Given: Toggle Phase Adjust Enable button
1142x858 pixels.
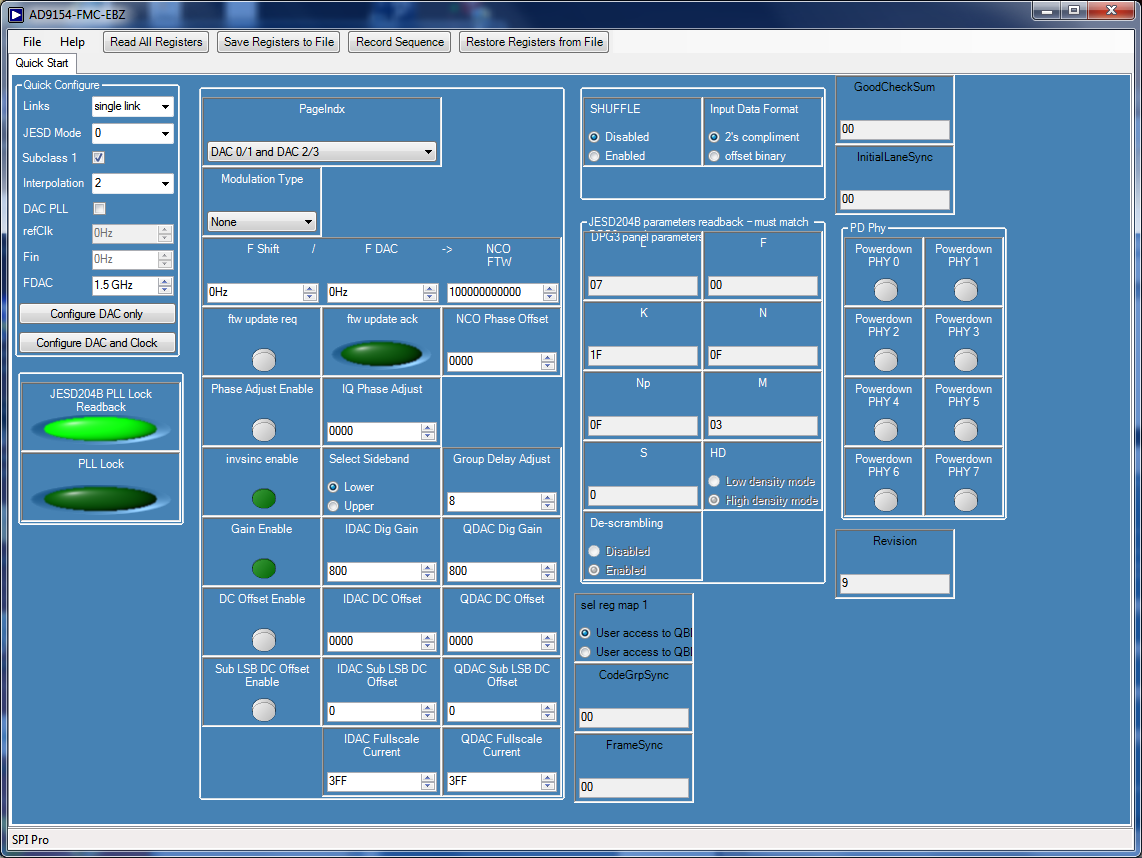Looking at the screenshot, I should (x=264, y=430).
